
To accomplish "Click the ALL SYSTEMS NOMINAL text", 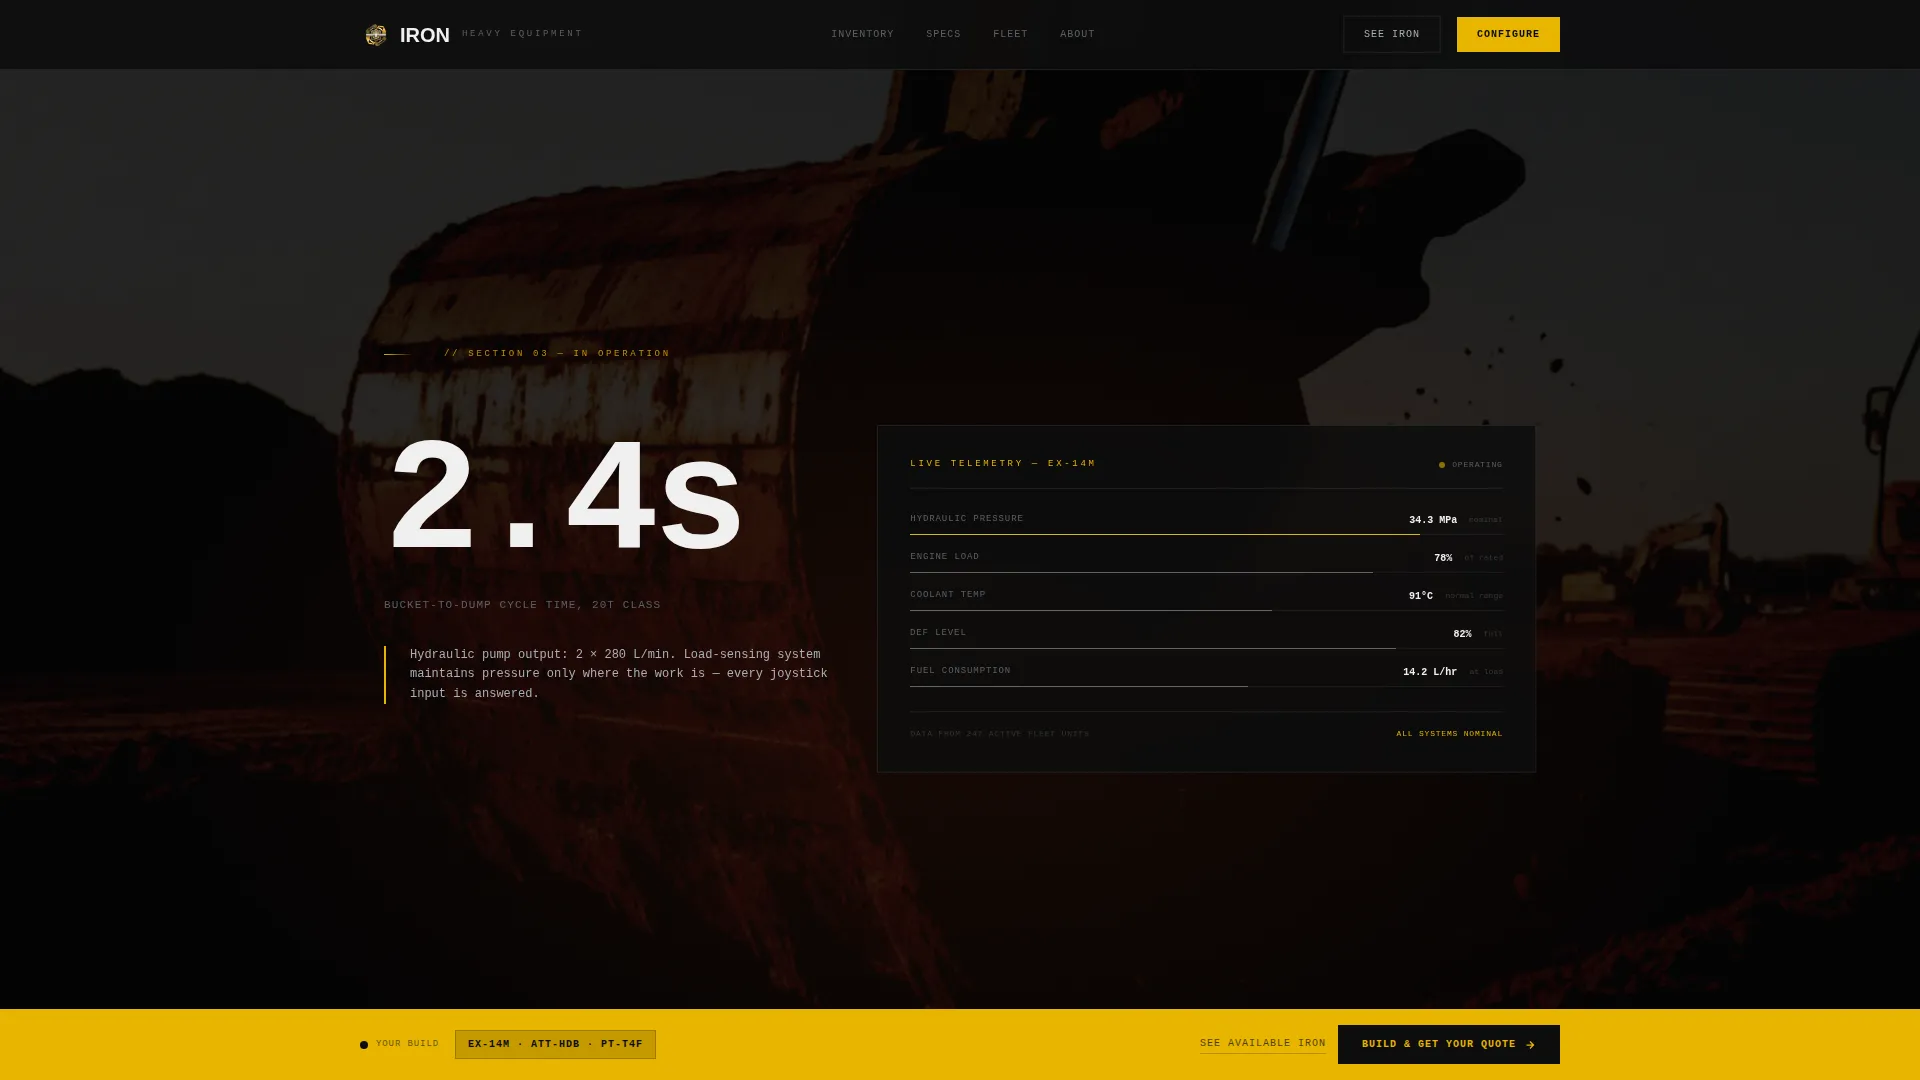I will point(1449,734).
